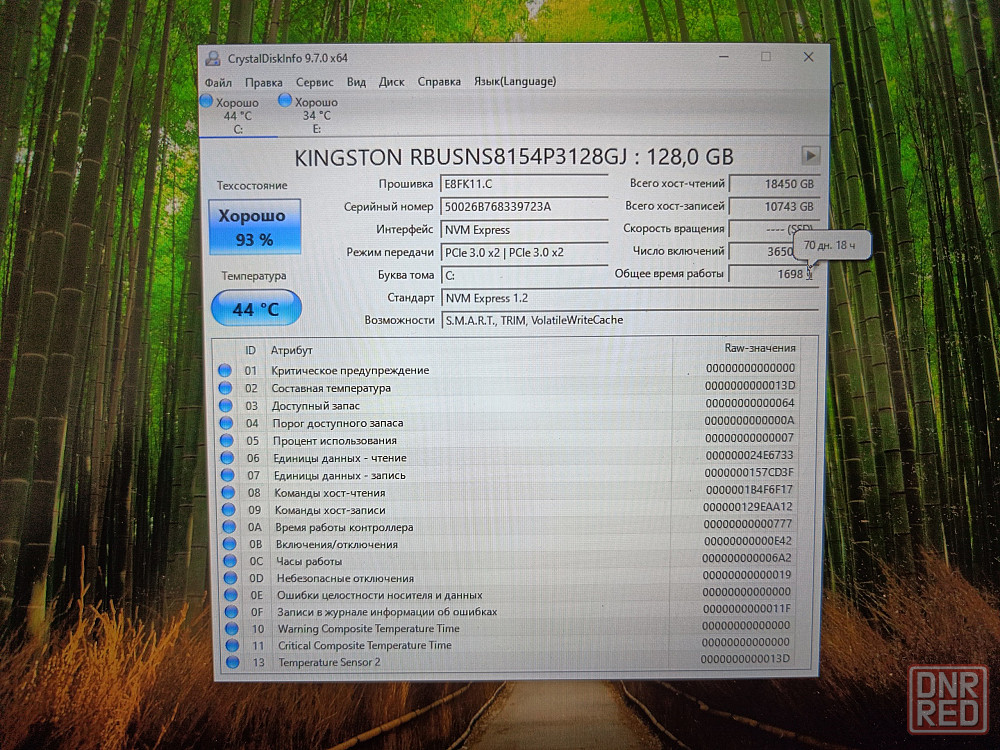The width and height of the screenshot is (1000, 750).
Task: Click raw value 00000129EAA12
Action: click(747, 507)
